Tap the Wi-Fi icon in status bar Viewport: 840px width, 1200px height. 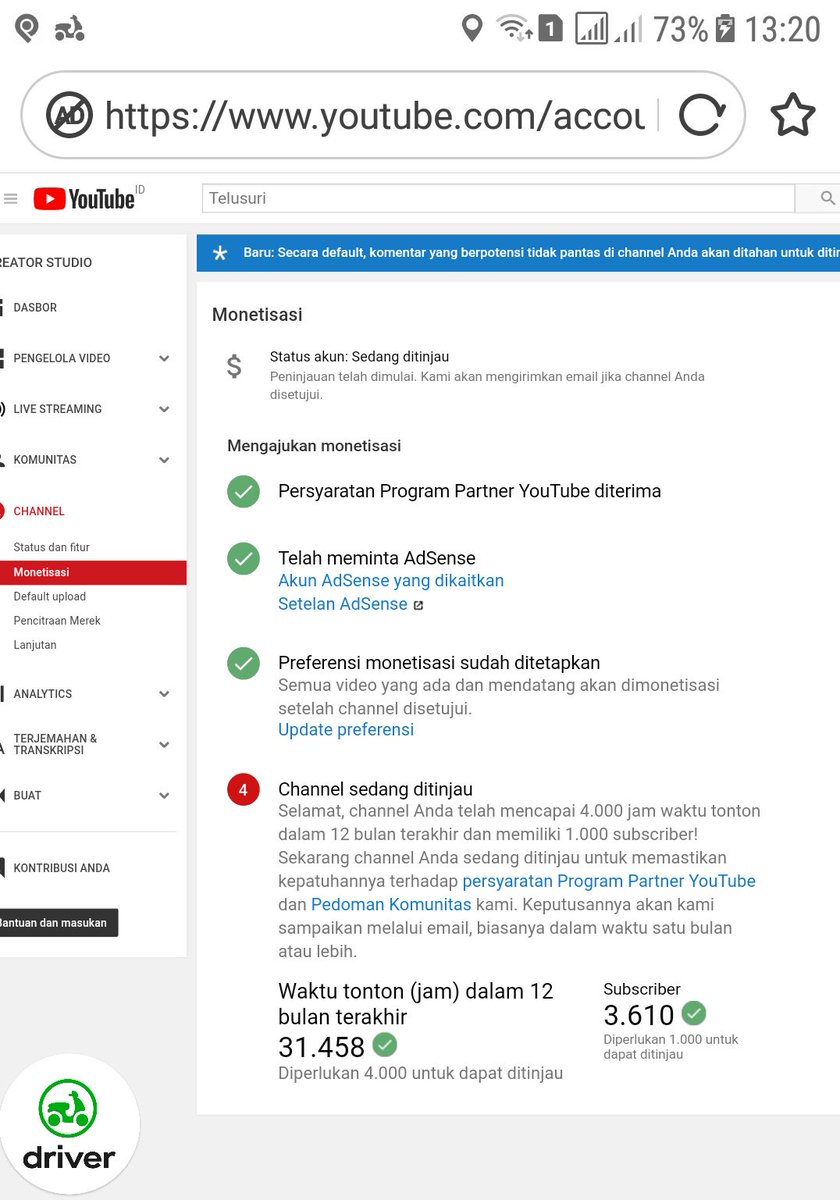(514, 28)
